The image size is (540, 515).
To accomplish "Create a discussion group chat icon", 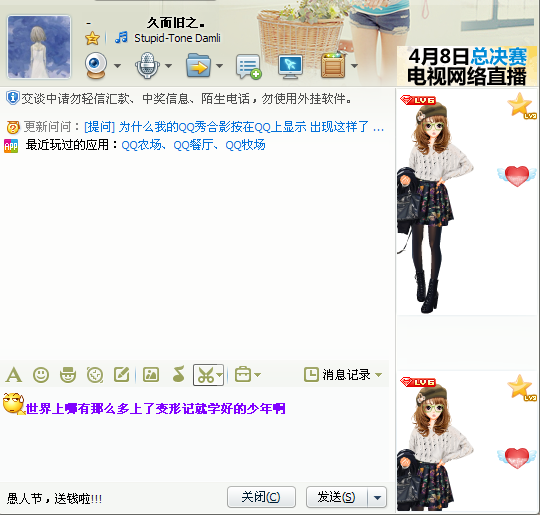I will pos(248,66).
